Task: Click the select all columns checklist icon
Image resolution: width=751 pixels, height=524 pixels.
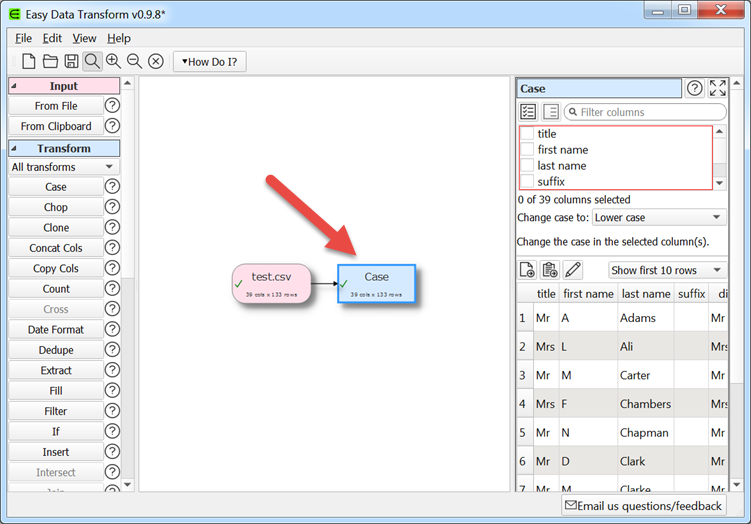Action: tap(528, 112)
